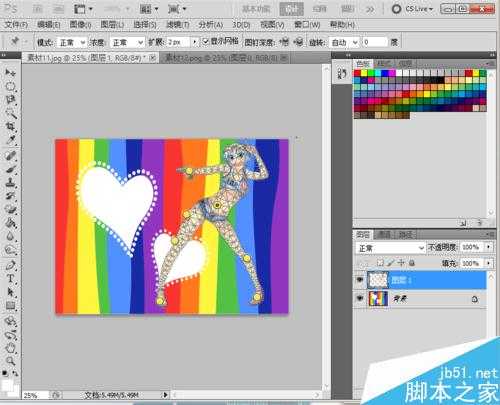Select the Clone Stamp tool
500x405 pixels.
point(10,183)
